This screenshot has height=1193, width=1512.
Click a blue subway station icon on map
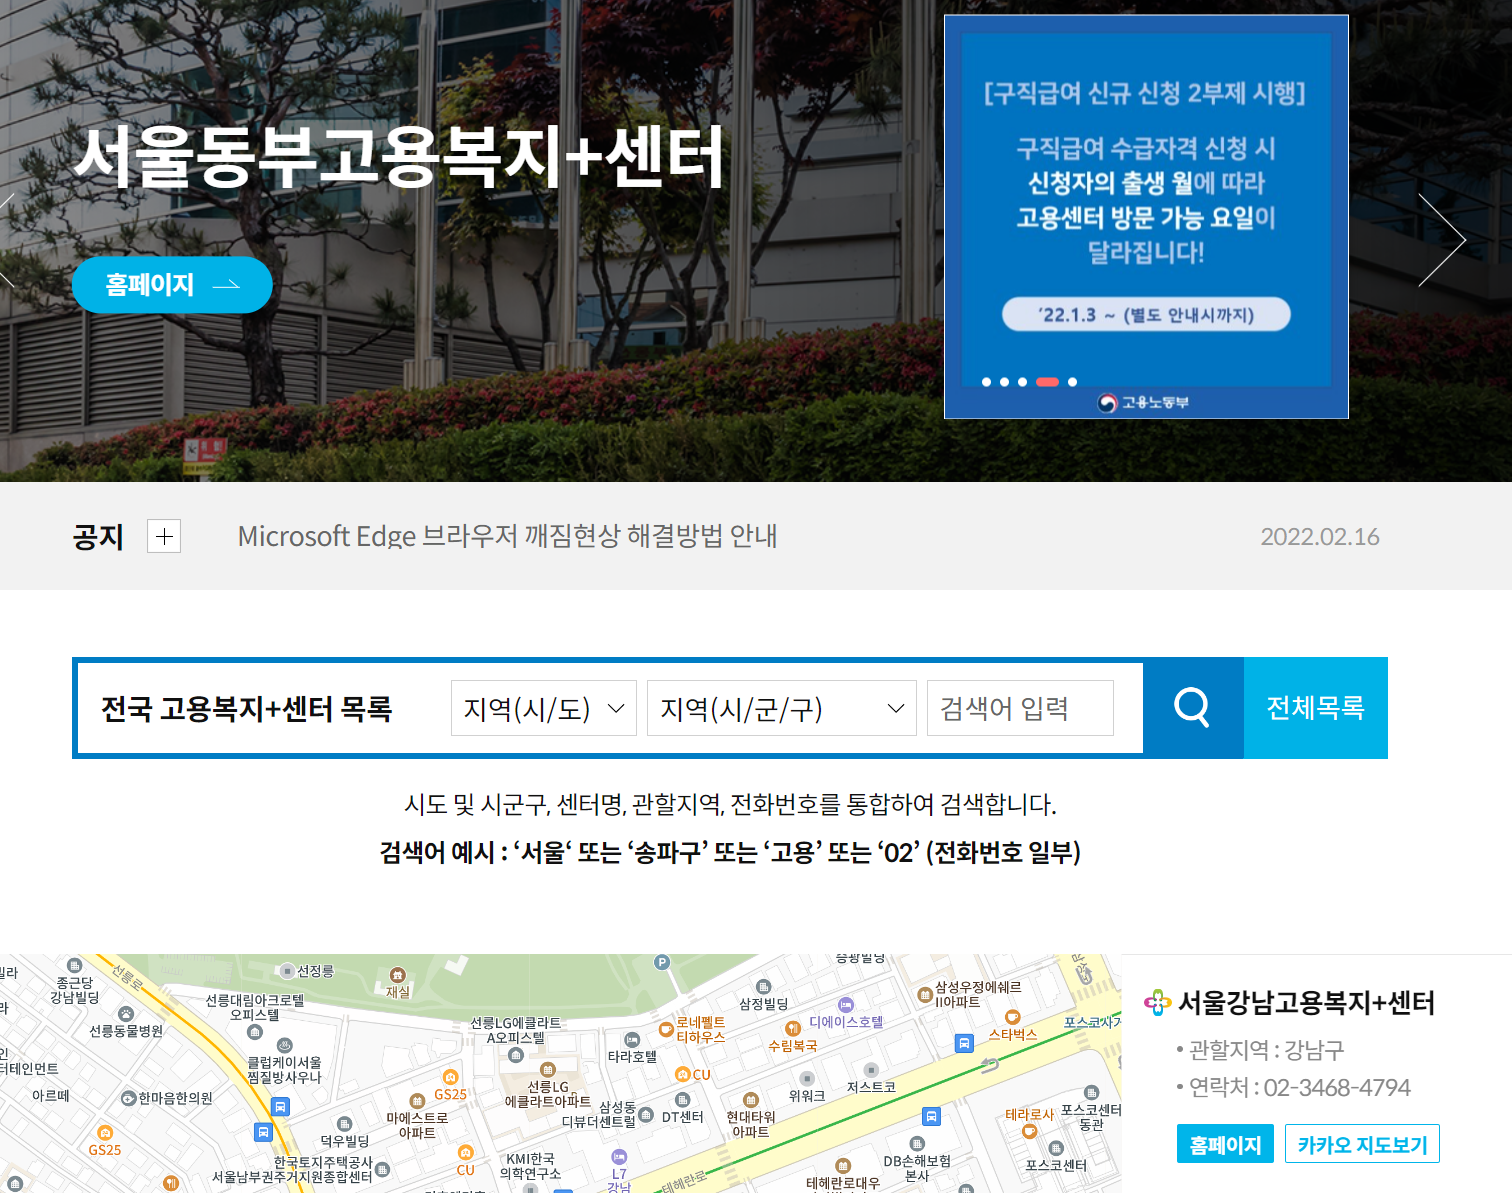(283, 1107)
